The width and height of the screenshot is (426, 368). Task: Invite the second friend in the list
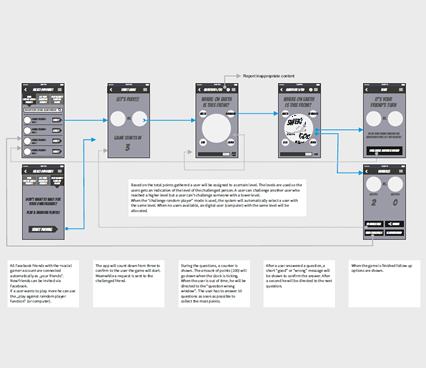click(56, 130)
